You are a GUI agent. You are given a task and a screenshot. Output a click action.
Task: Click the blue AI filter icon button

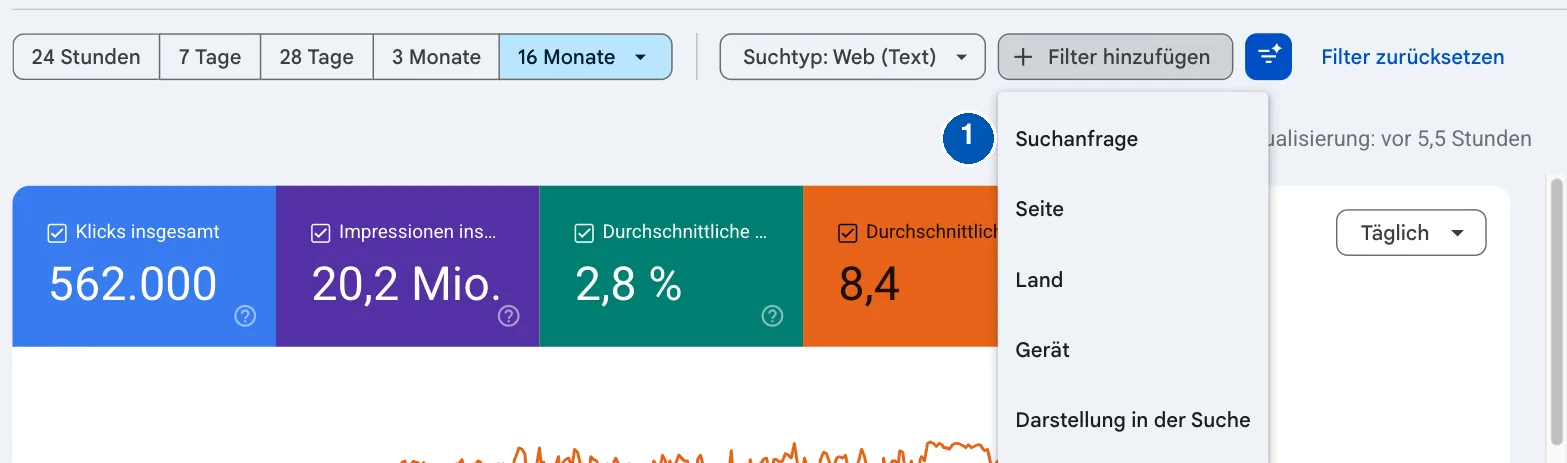pos(1268,57)
